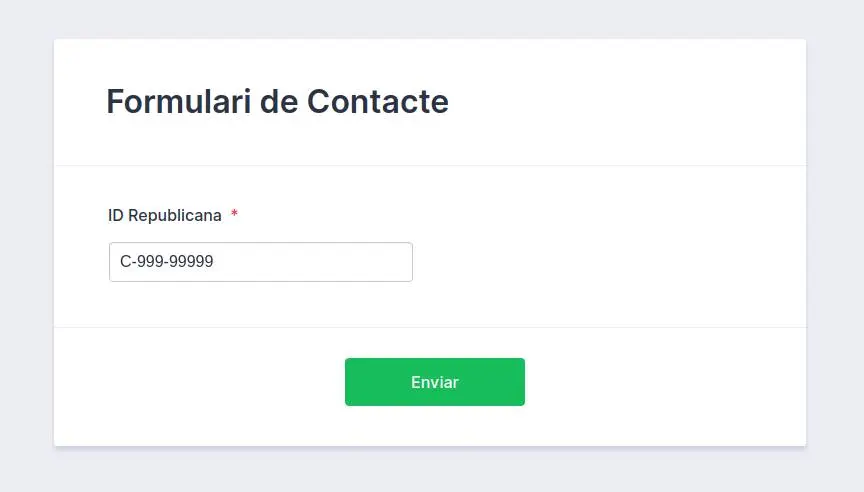Select the ID Republicana field label
The image size is (864, 492).
pyautogui.click(x=165, y=215)
